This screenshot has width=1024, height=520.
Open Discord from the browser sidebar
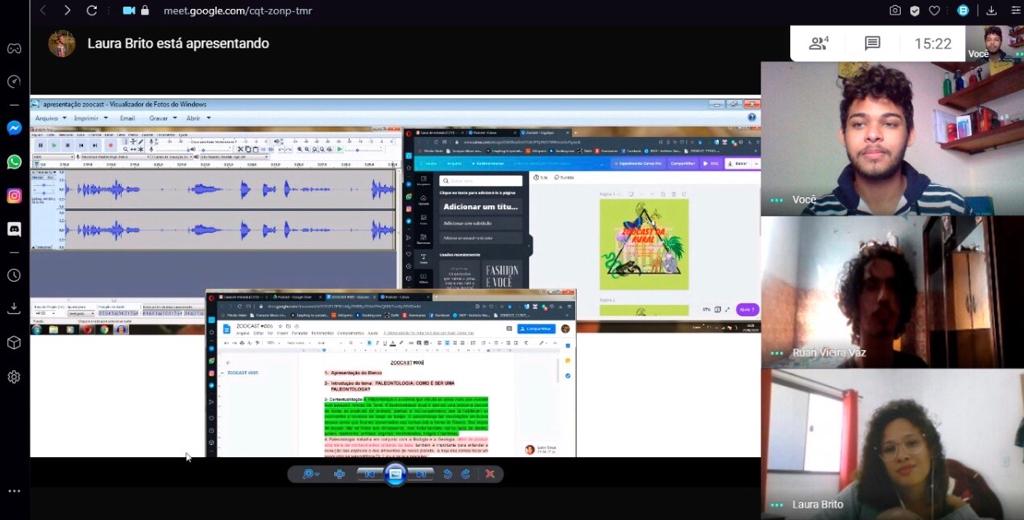tap(14, 229)
